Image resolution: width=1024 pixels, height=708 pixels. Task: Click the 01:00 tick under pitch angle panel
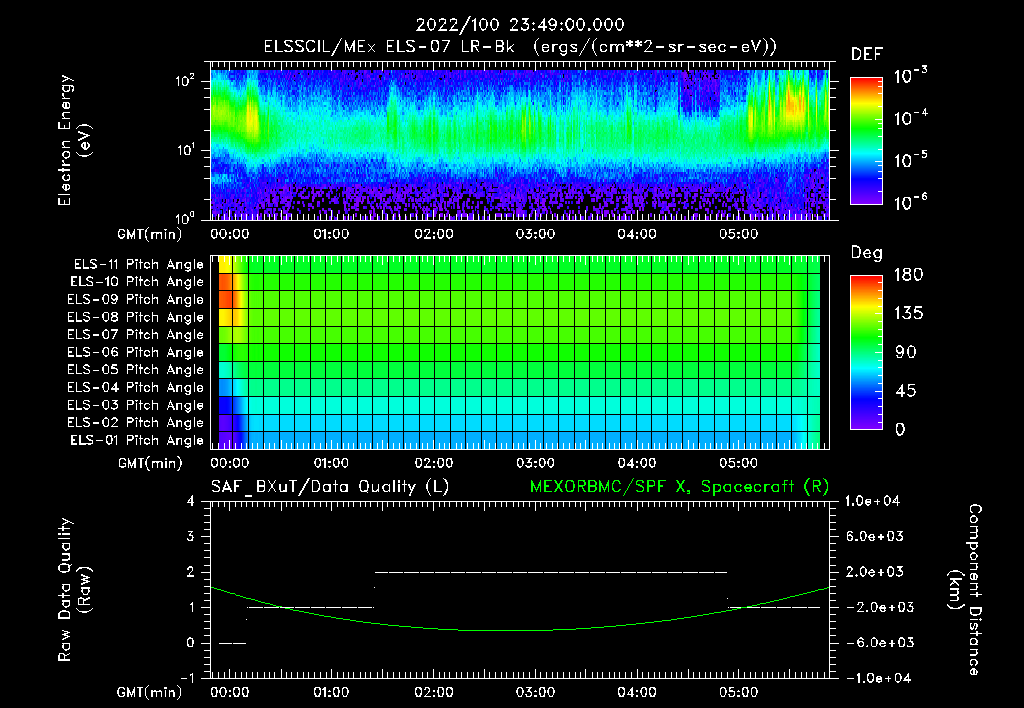(331, 463)
